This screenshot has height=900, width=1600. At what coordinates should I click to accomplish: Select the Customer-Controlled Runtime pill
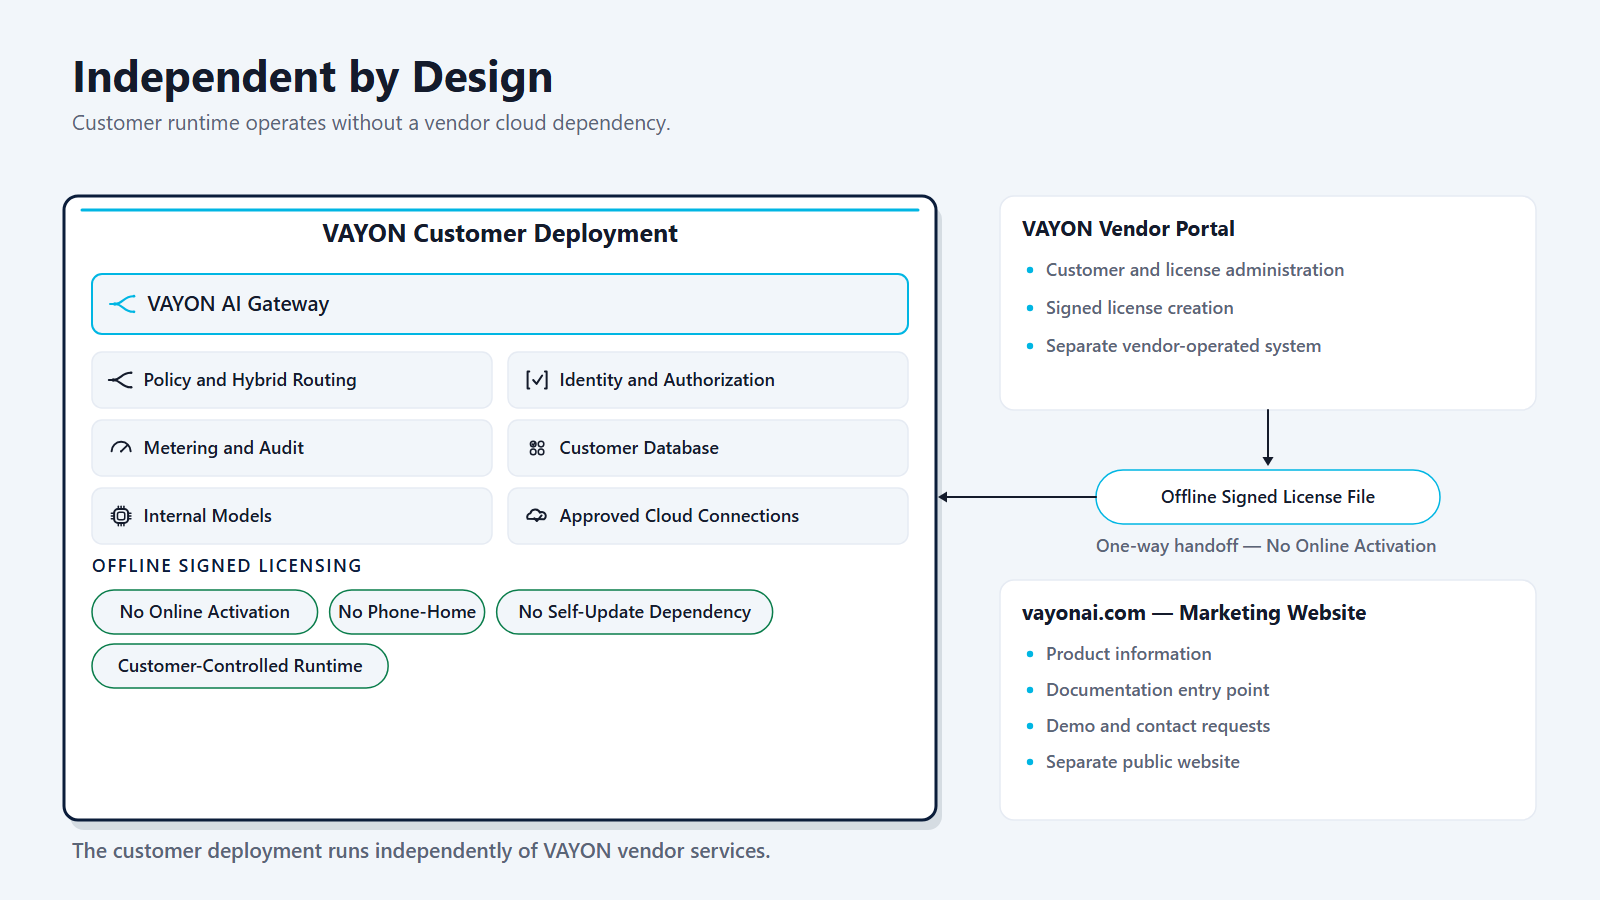tap(240, 666)
